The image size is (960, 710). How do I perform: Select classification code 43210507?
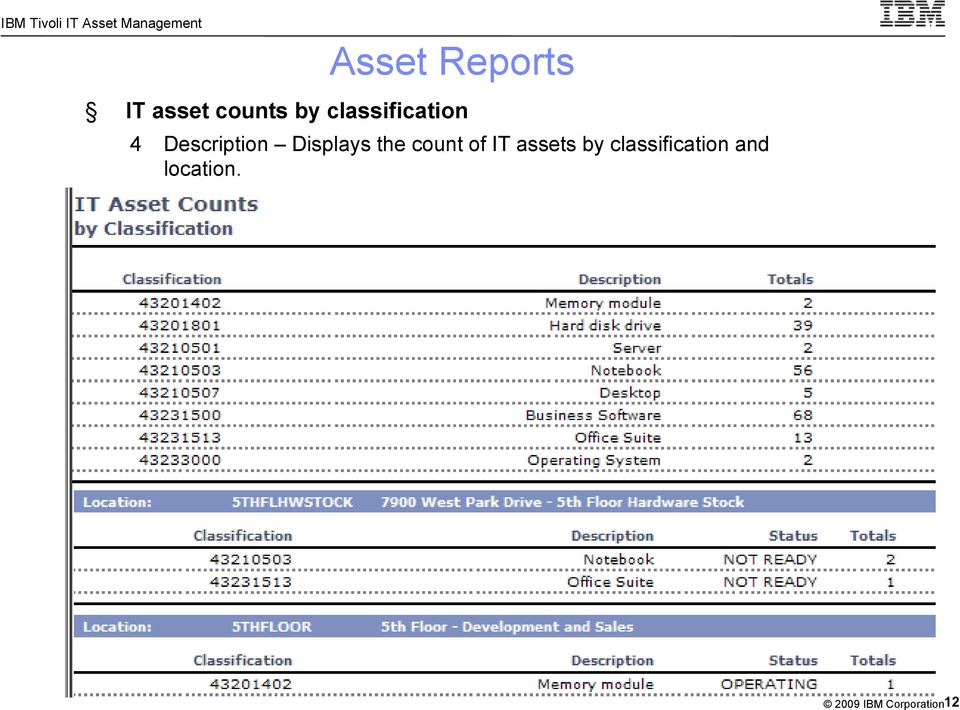(x=179, y=393)
